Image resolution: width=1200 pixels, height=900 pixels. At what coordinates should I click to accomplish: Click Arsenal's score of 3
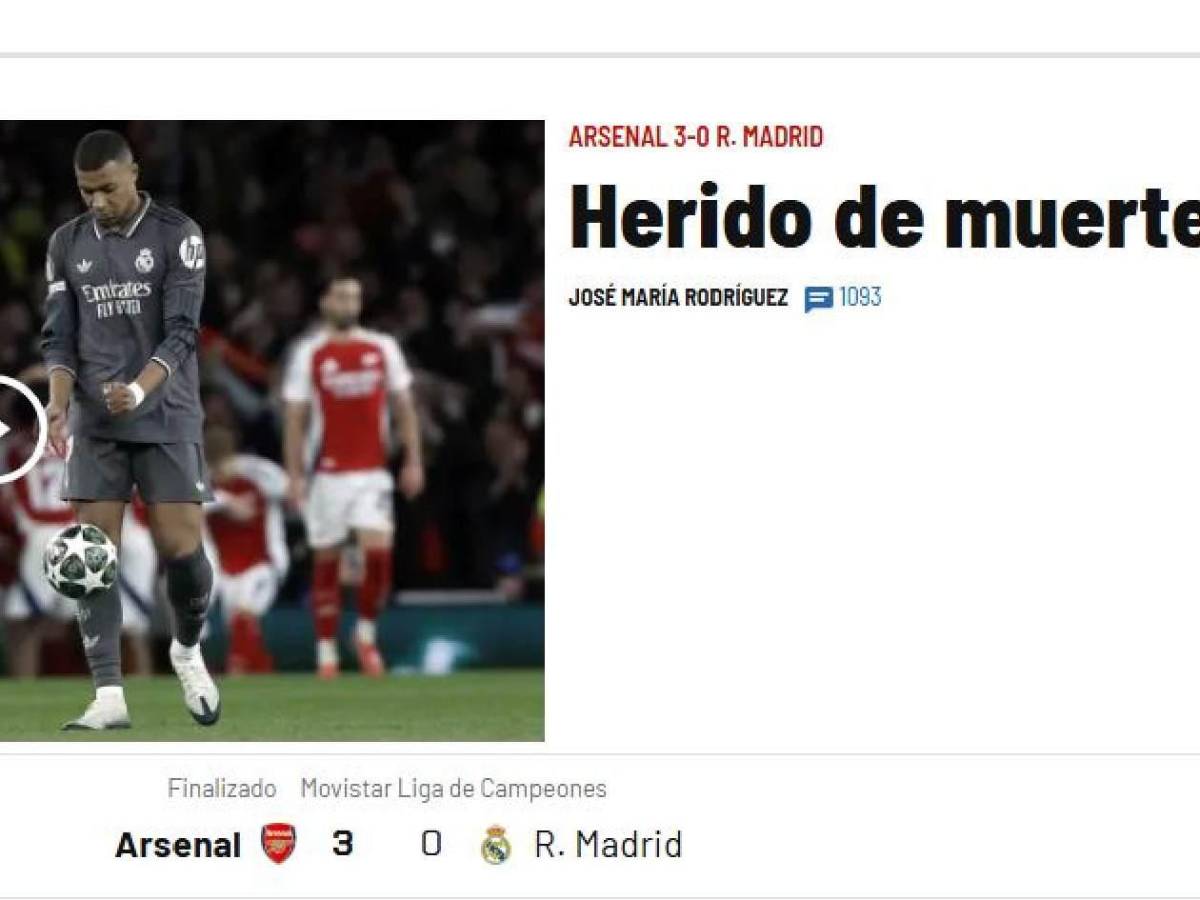(343, 843)
